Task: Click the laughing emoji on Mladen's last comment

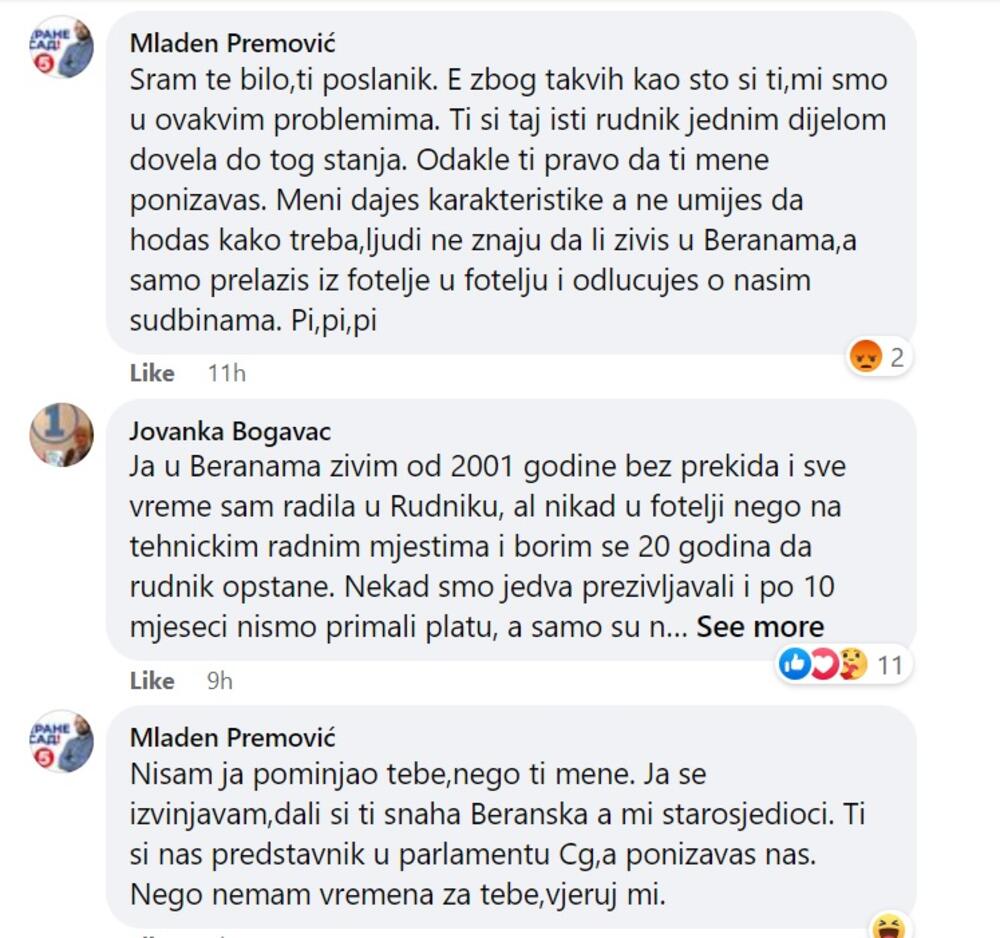Action: coord(886,926)
